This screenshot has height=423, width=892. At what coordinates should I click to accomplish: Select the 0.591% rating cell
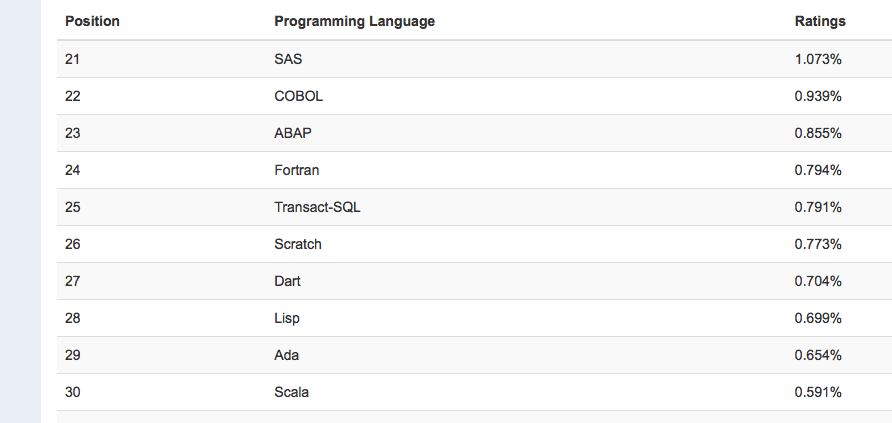point(818,392)
